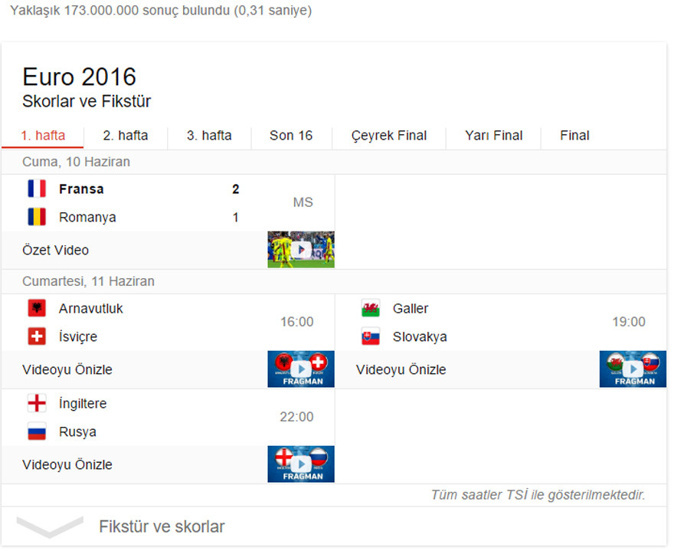The width and height of the screenshot is (673, 551).
Task: Click the Russia flag icon
Action: [37, 432]
